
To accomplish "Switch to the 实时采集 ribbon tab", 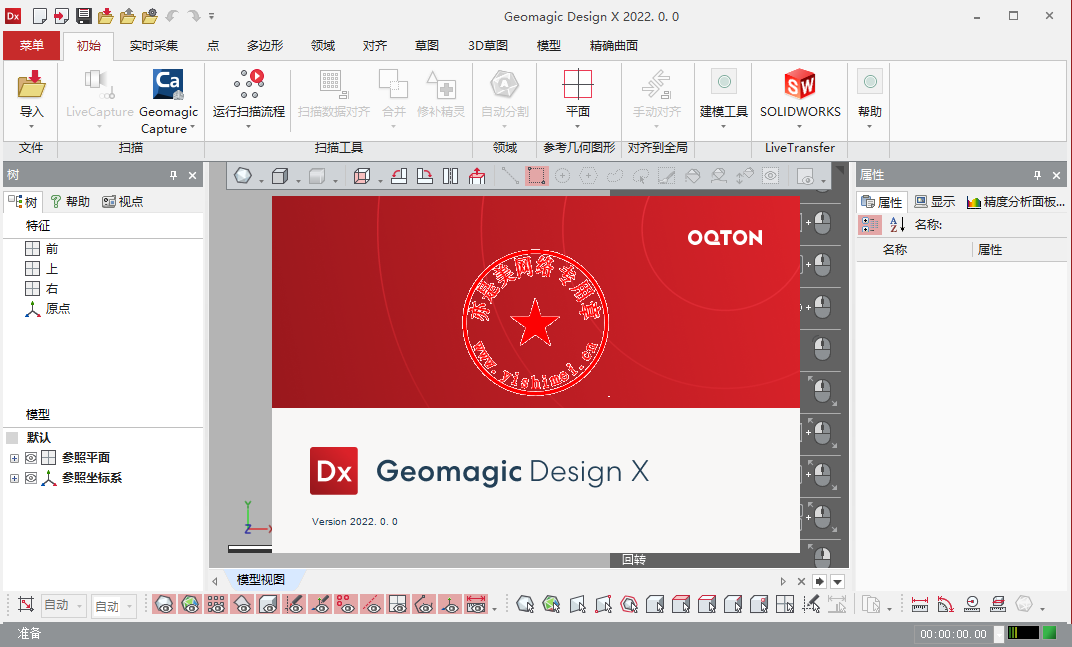I will [154, 46].
